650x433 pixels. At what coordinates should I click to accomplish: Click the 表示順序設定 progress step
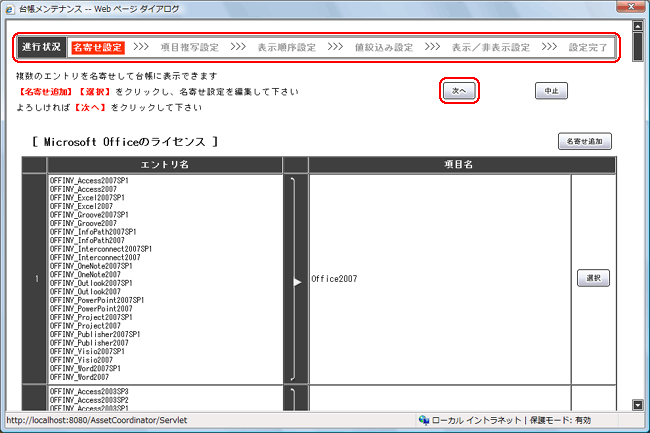tap(287, 47)
